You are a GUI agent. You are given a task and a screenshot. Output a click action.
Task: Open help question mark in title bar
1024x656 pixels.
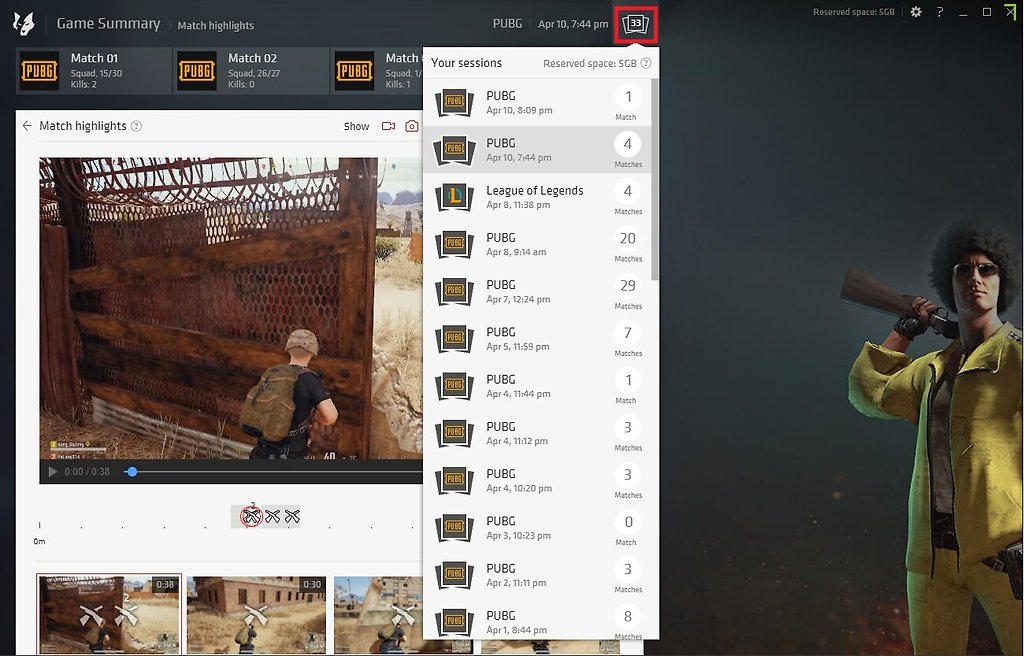pyautogui.click(x=939, y=12)
